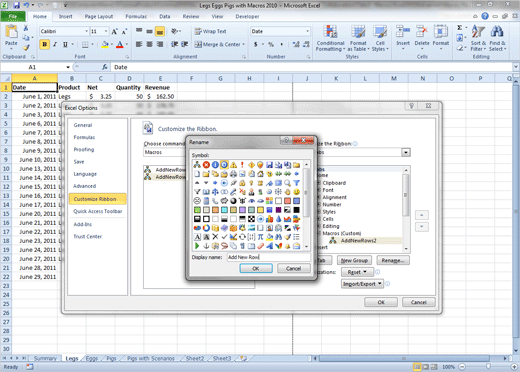Move selected item up with arrow button
This screenshot has width=520, height=372.
point(422,215)
